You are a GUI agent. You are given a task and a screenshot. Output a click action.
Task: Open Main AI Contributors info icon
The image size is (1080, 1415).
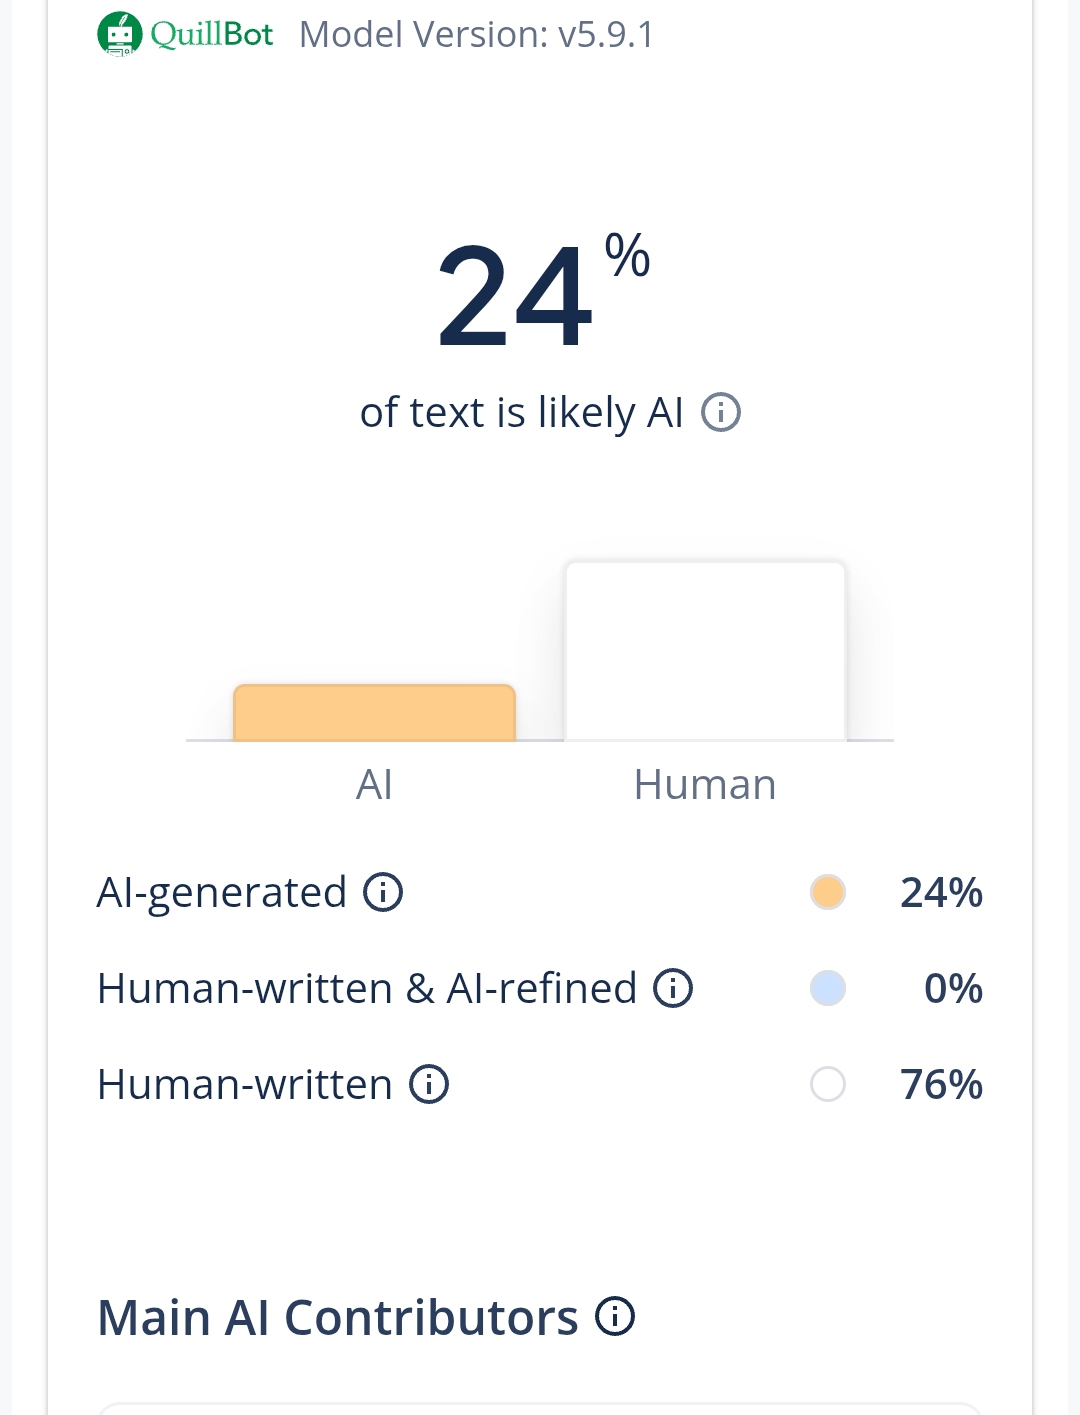(615, 1316)
